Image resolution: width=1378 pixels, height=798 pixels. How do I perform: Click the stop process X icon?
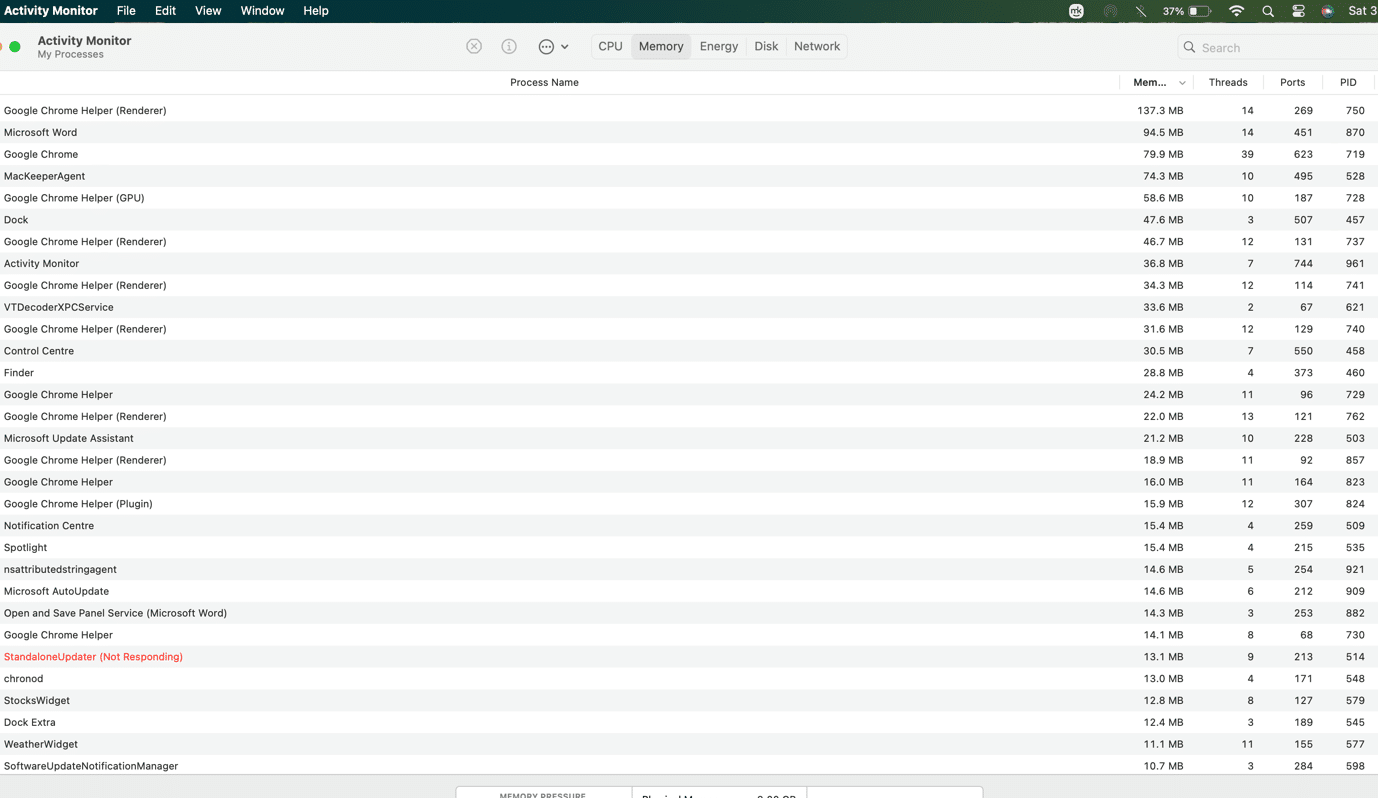[x=474, y=47]
